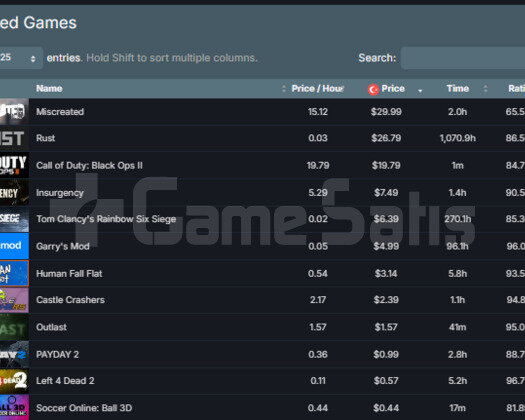Click the $4.99 price for Garry's Mod
Image resolution: width=525 pixels, height=420 pixels.
[386, 246]
